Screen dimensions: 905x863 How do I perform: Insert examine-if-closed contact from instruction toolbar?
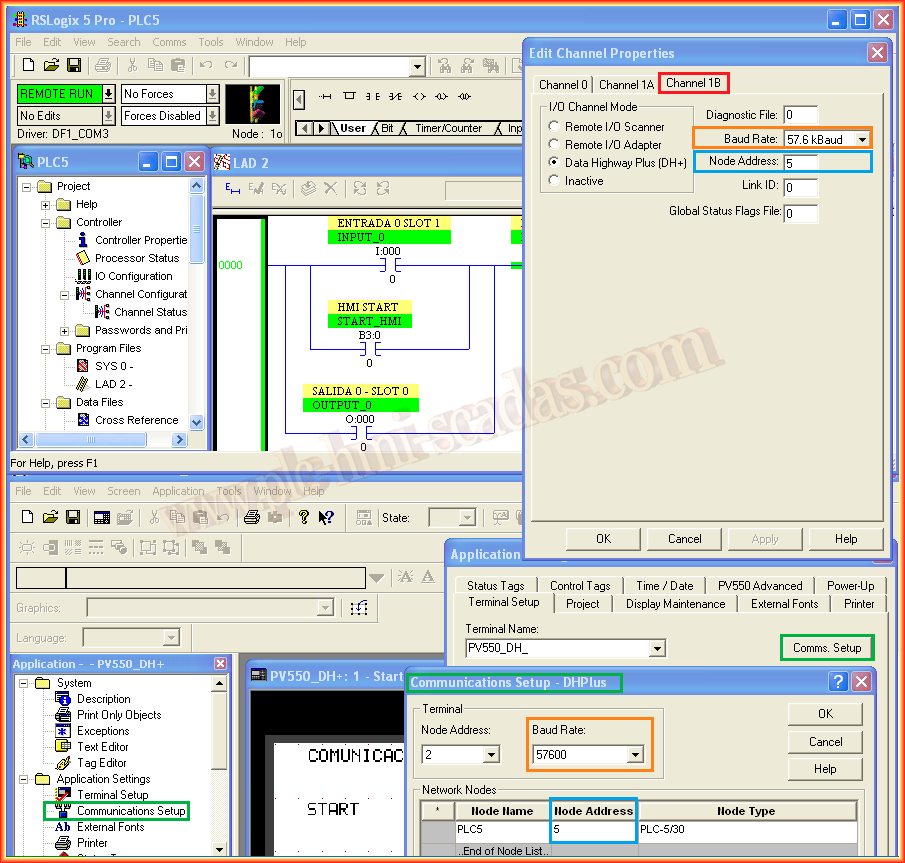pos(372,97)
